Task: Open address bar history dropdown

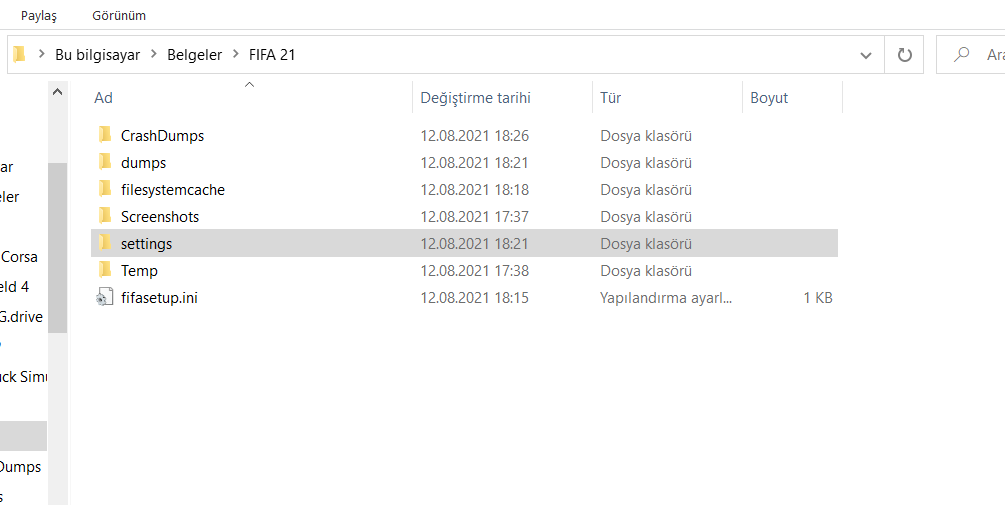Action: pos(866,55)
